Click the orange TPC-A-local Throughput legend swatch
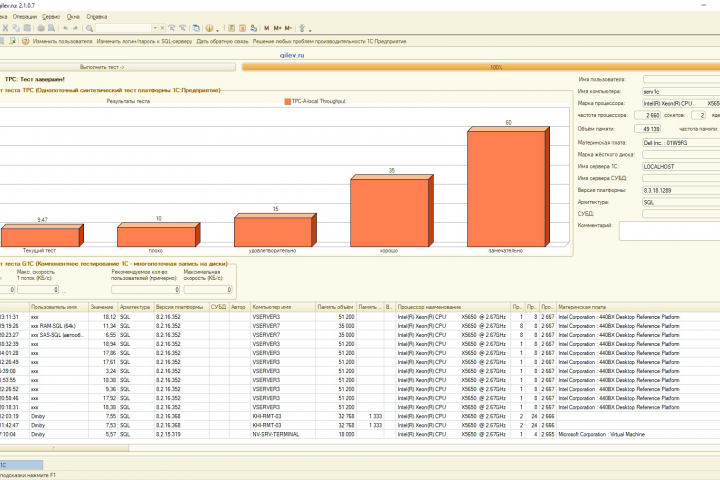Viewport: 720px width, 480px height. (287, 102)
